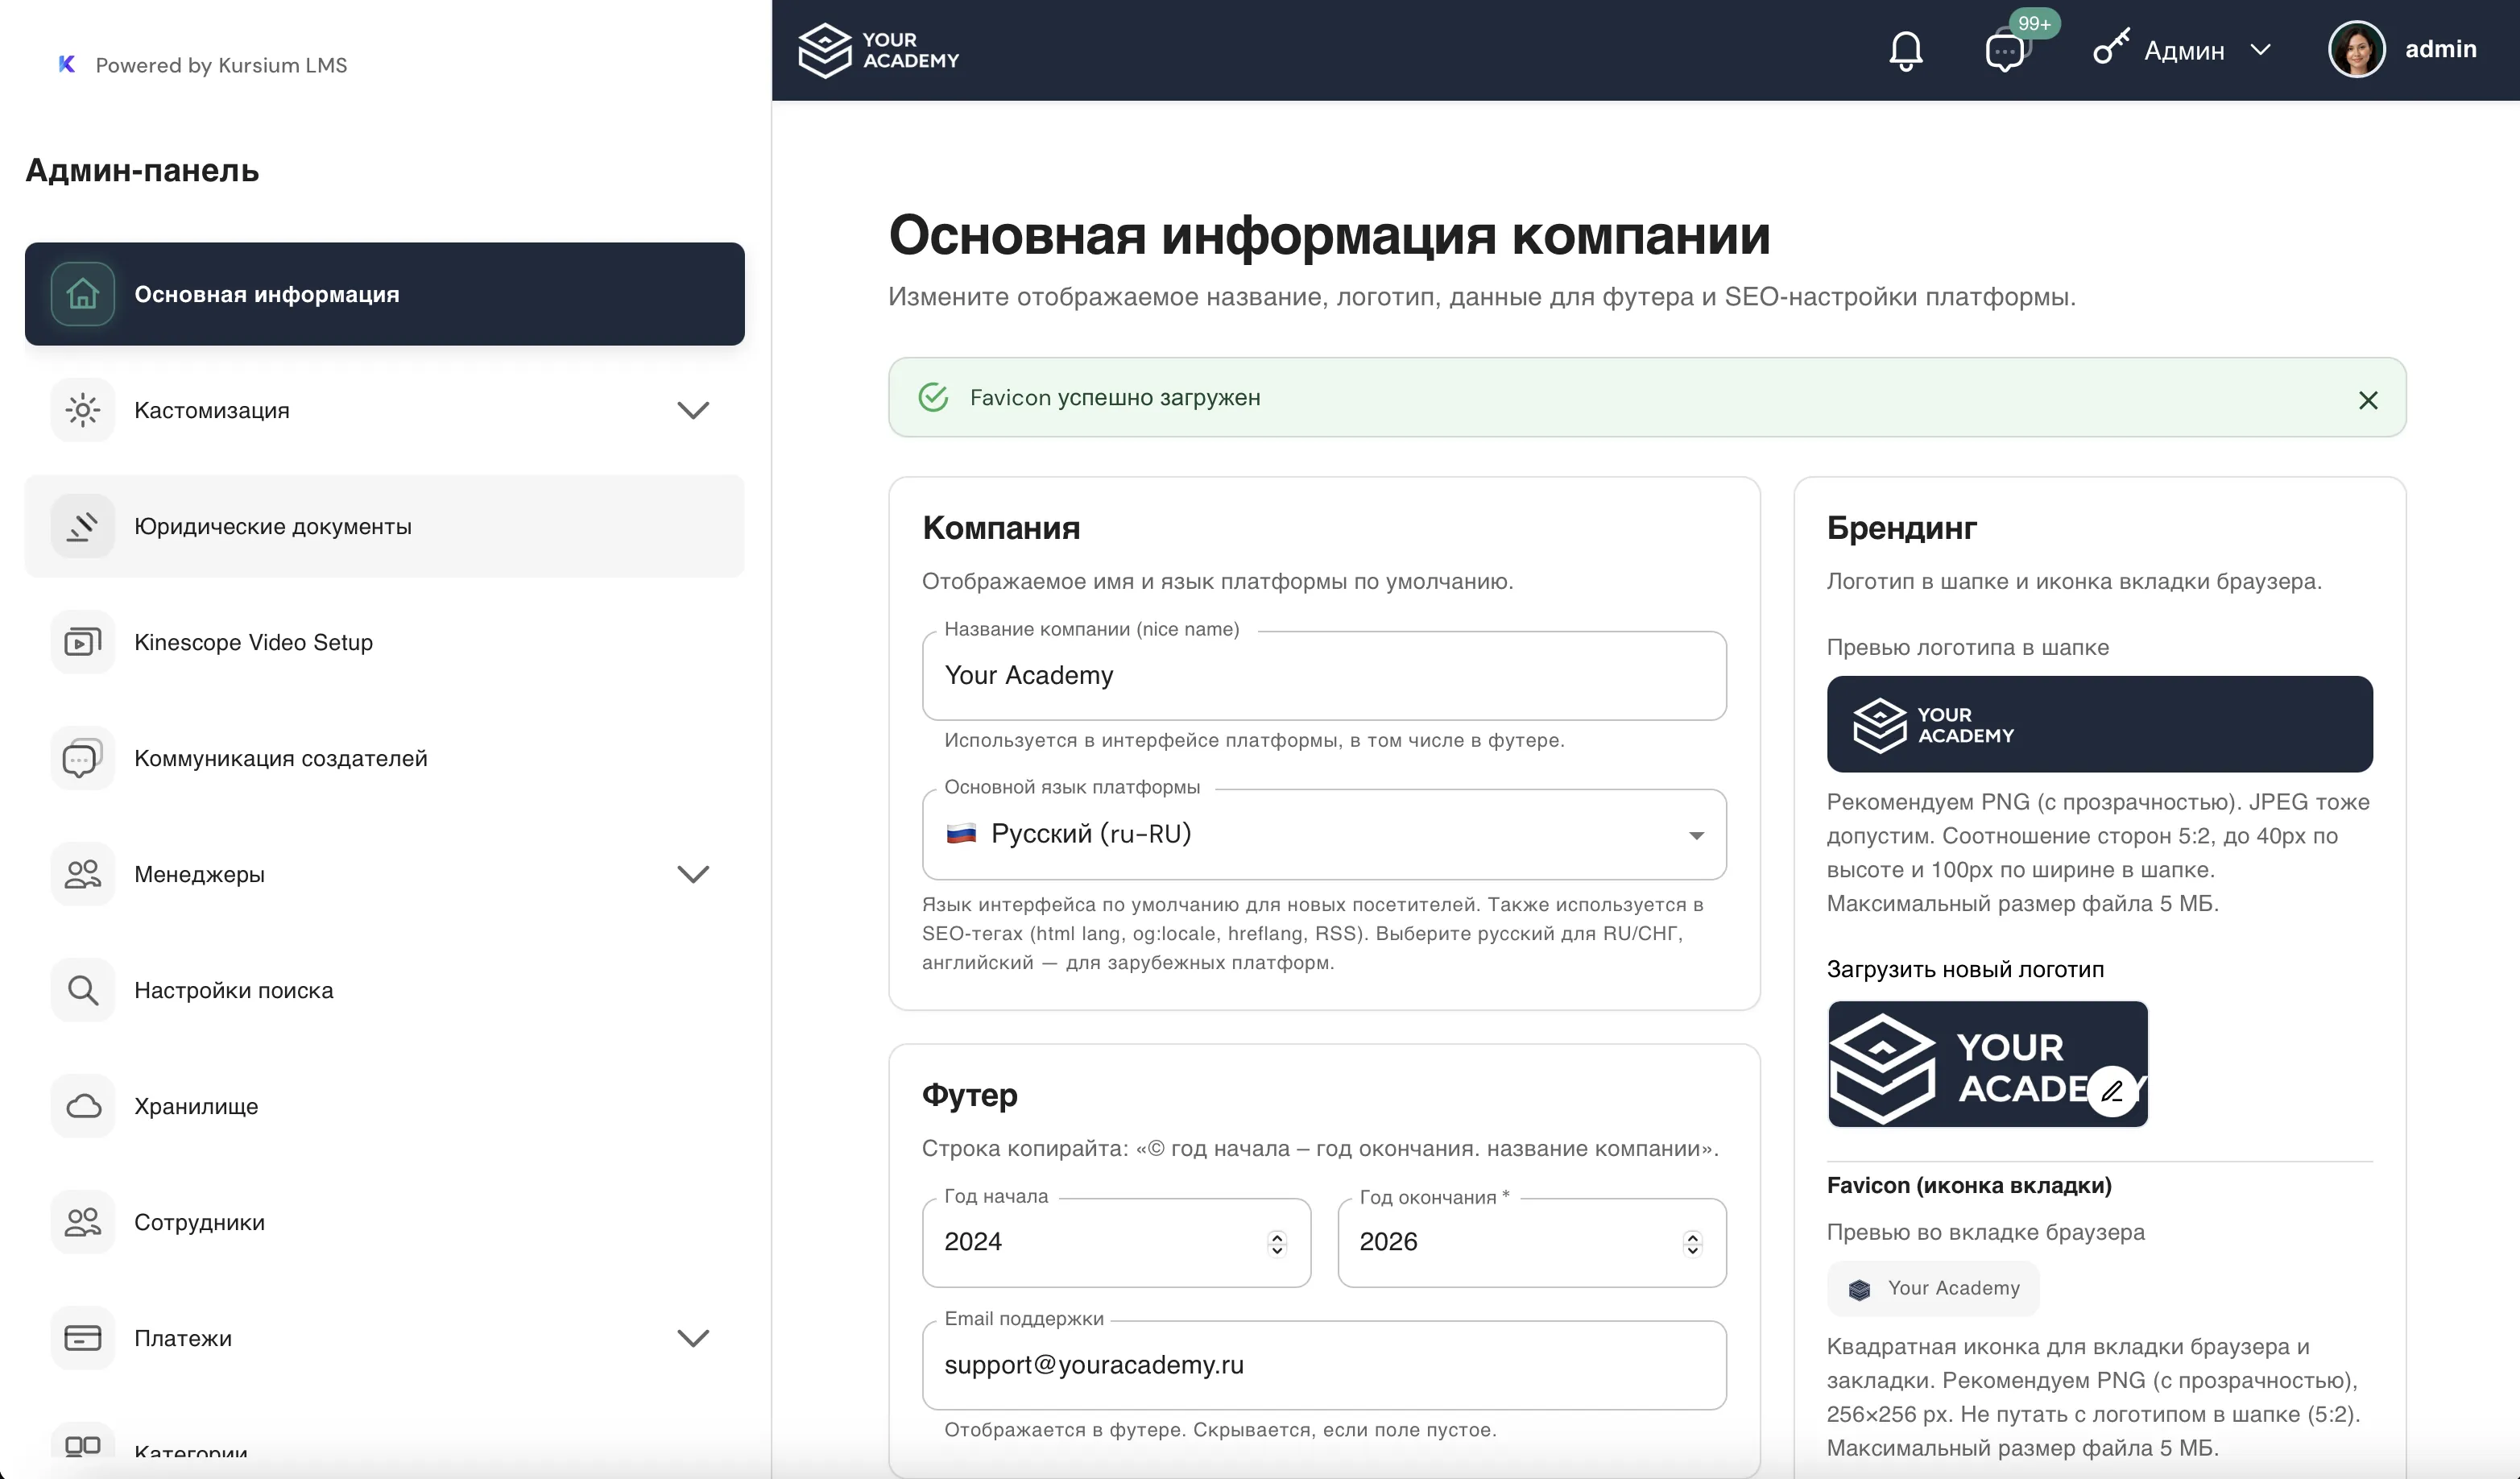Click the Настройки поиска magnifier icon

[x=83, y=990]
